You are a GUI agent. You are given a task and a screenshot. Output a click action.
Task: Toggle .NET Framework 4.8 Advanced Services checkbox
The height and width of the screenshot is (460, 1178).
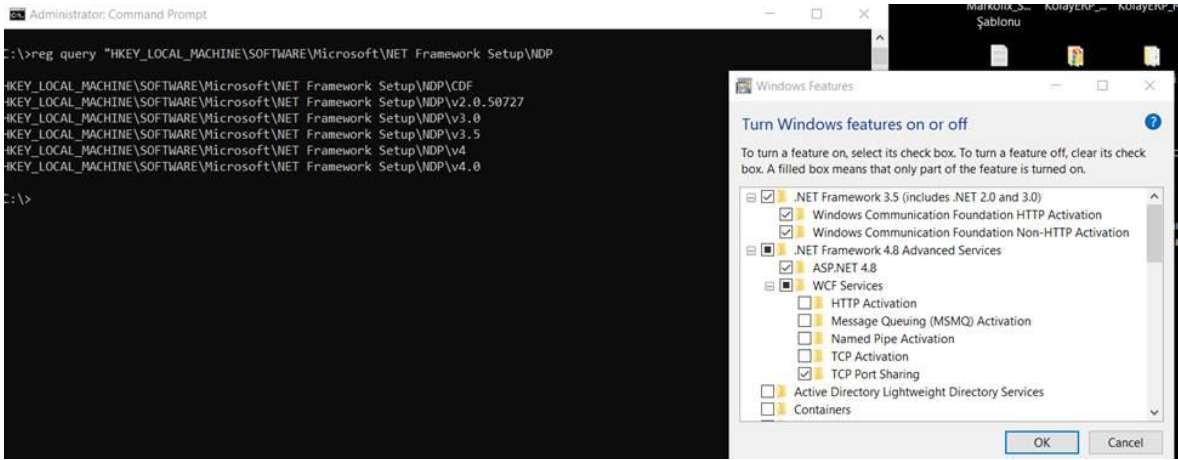coord(767,250)
